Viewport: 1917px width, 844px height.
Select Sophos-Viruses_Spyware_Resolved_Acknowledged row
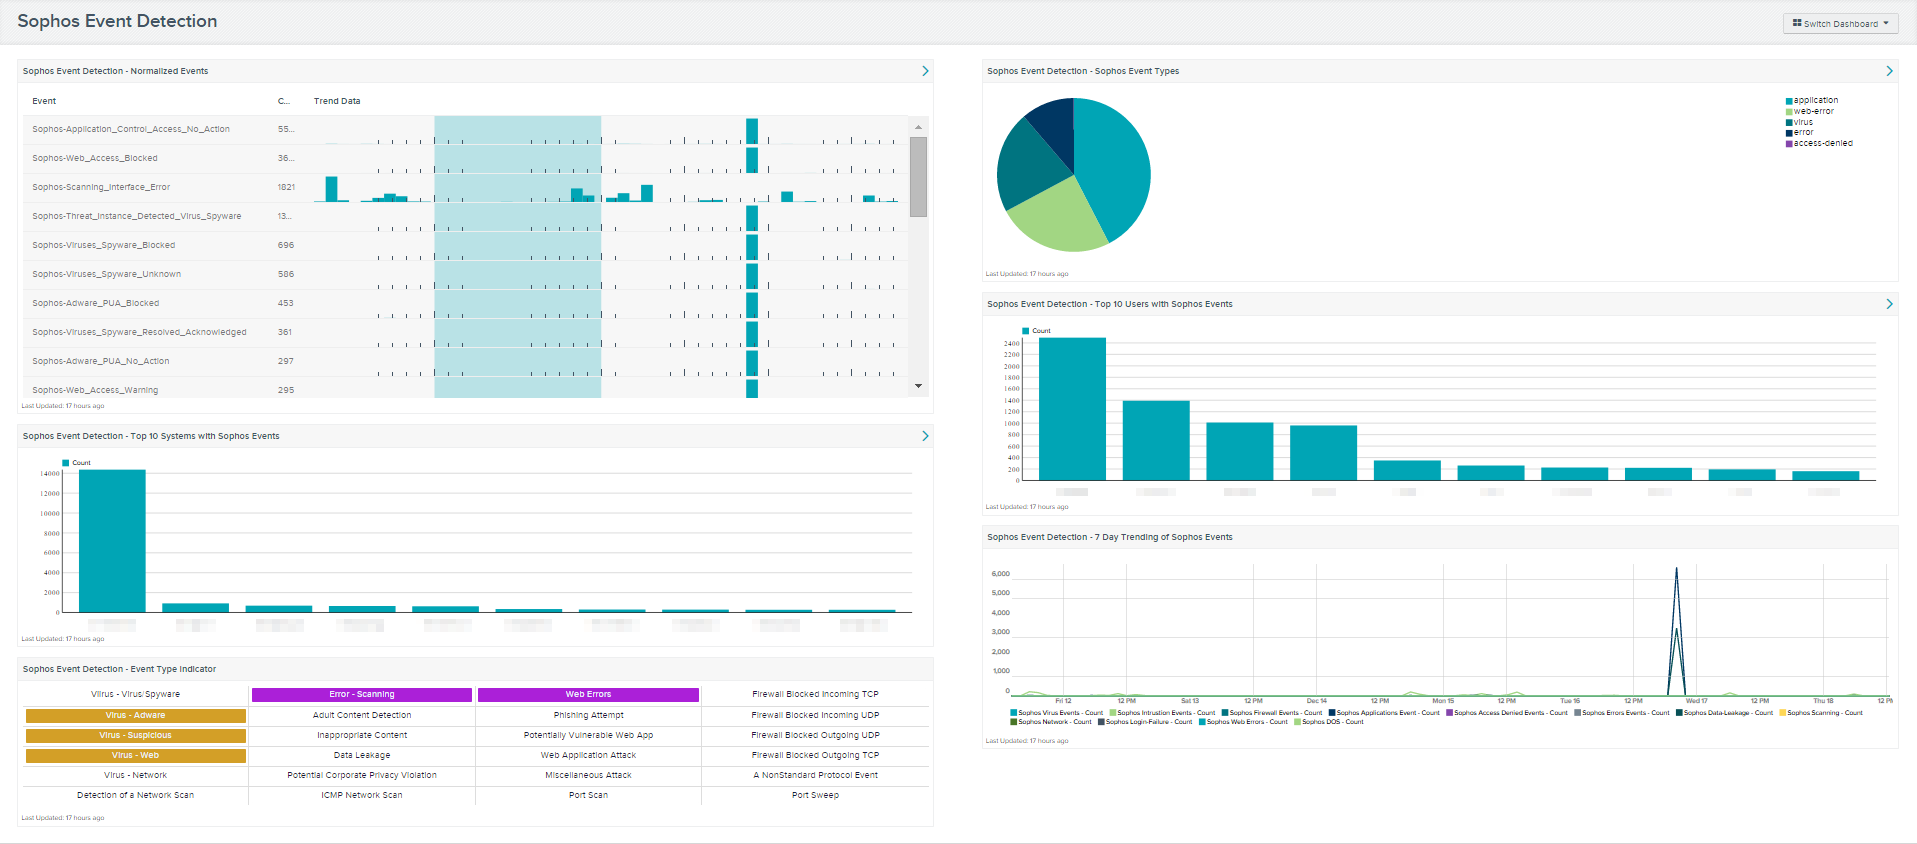(x=466, y=332)
